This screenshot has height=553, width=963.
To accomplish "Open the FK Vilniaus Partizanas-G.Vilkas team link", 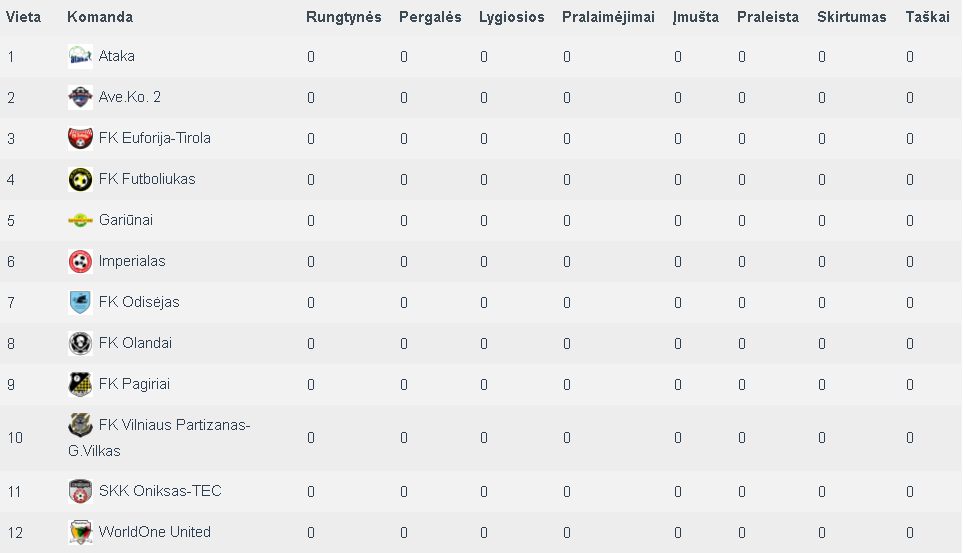I will (x=159, y=437).
